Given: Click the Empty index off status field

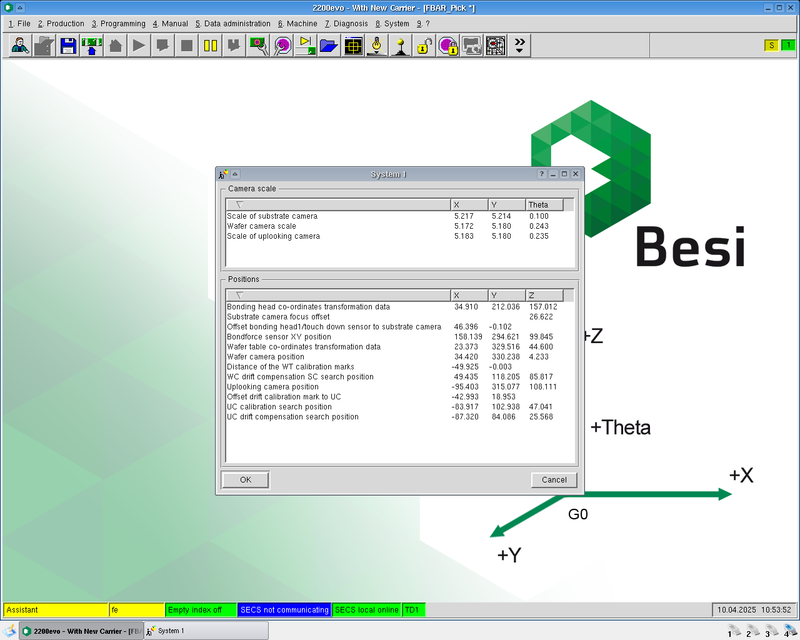Looking at the screenshot, I should 201,610.
